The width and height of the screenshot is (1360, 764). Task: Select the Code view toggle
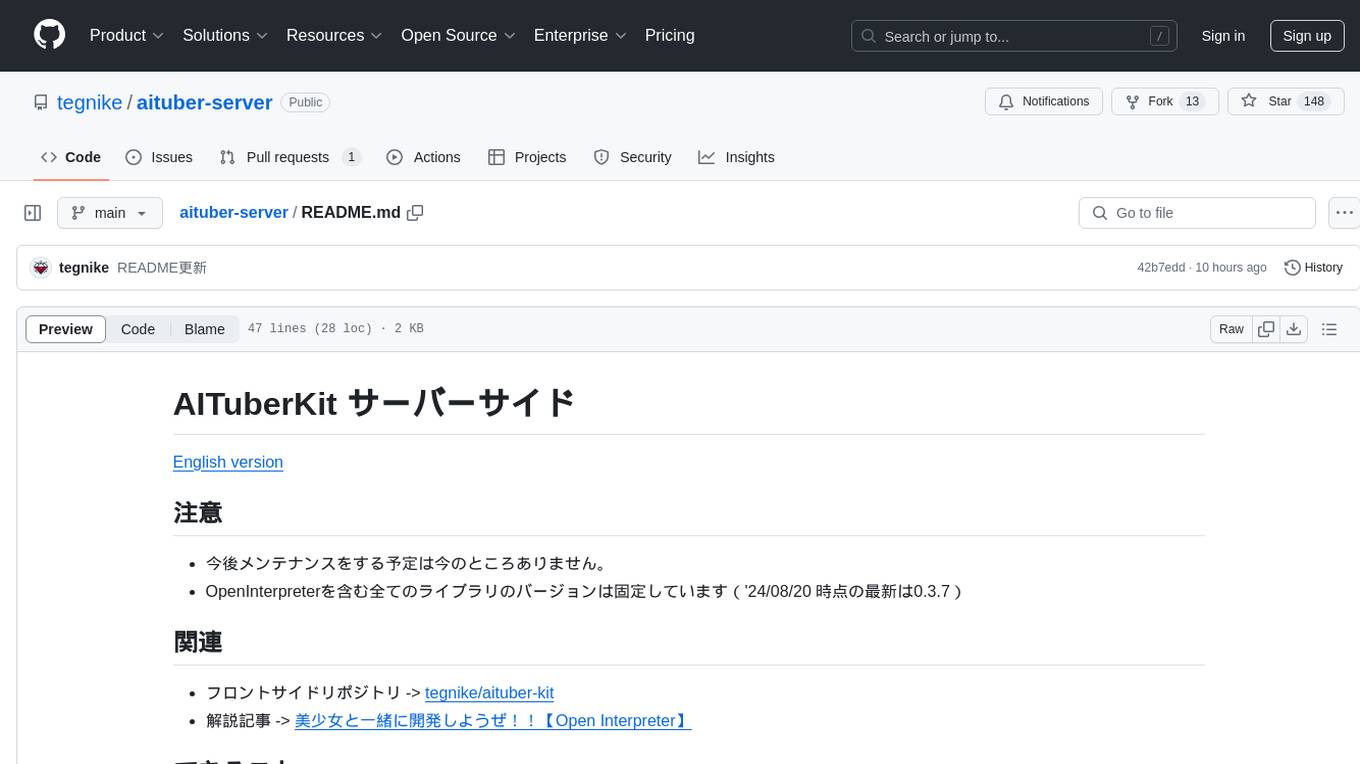(138, 329)
